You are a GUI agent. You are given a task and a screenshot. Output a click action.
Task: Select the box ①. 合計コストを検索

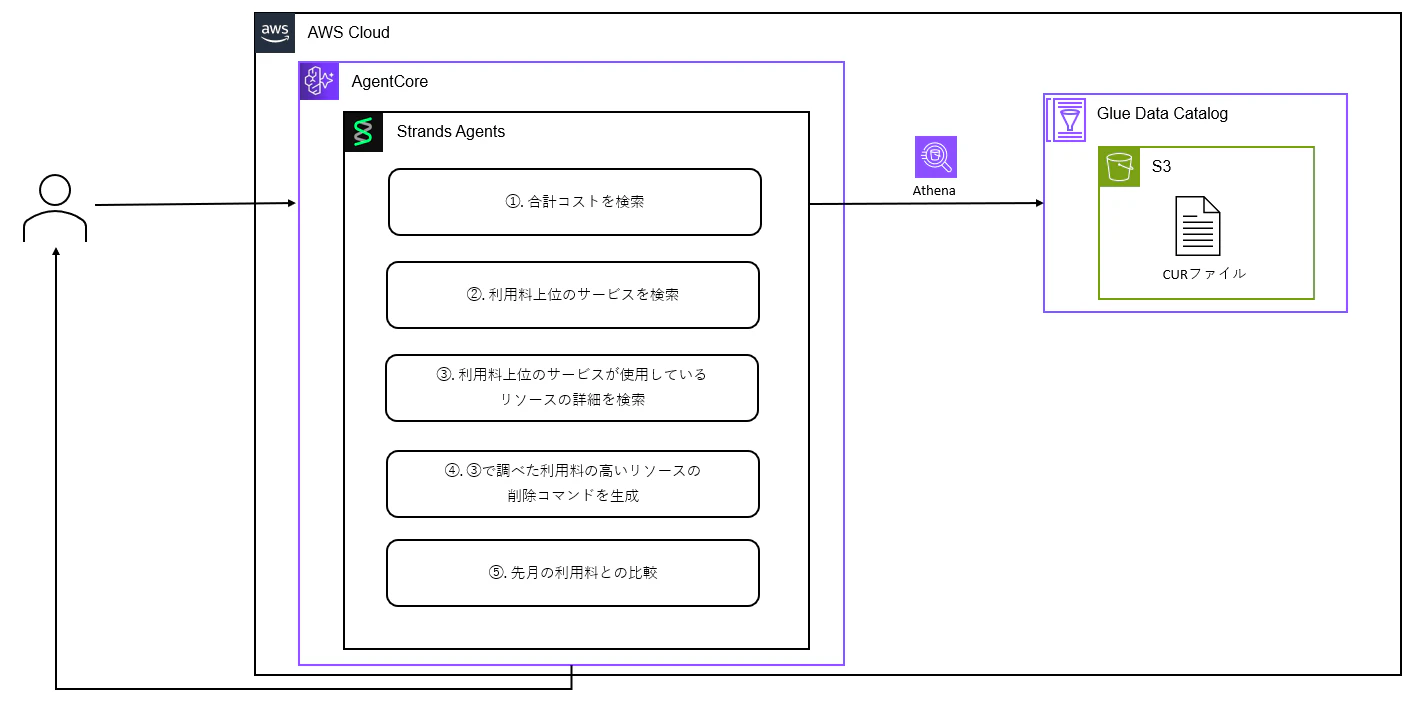click(575, 202)
